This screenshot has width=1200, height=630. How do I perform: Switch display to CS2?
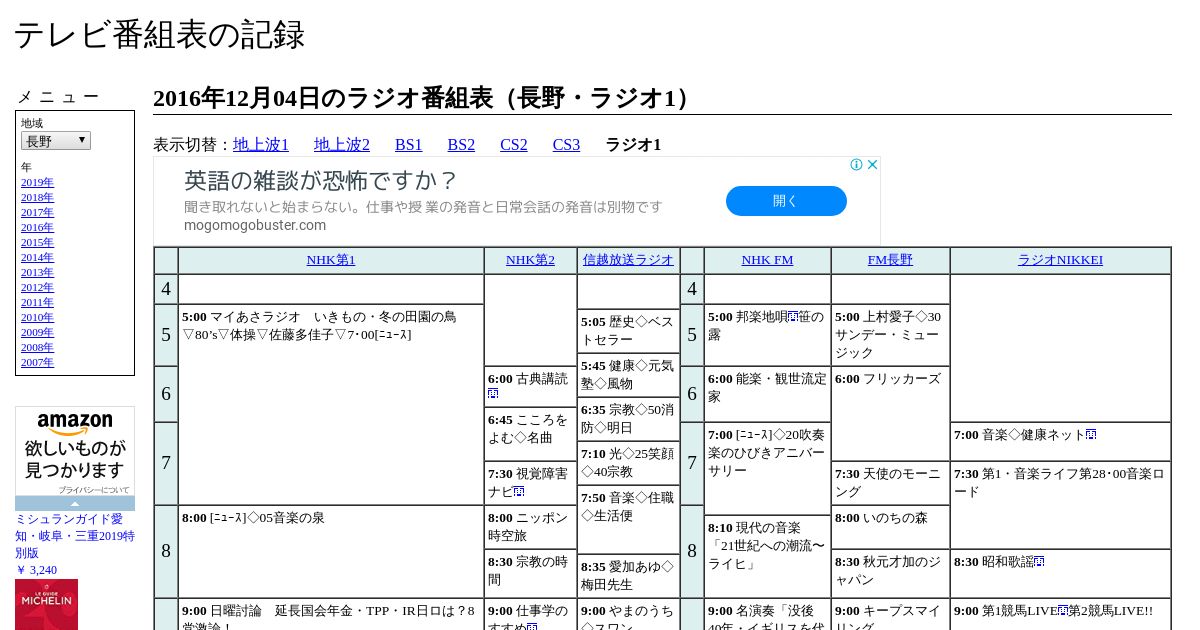(x=514, y=144)
